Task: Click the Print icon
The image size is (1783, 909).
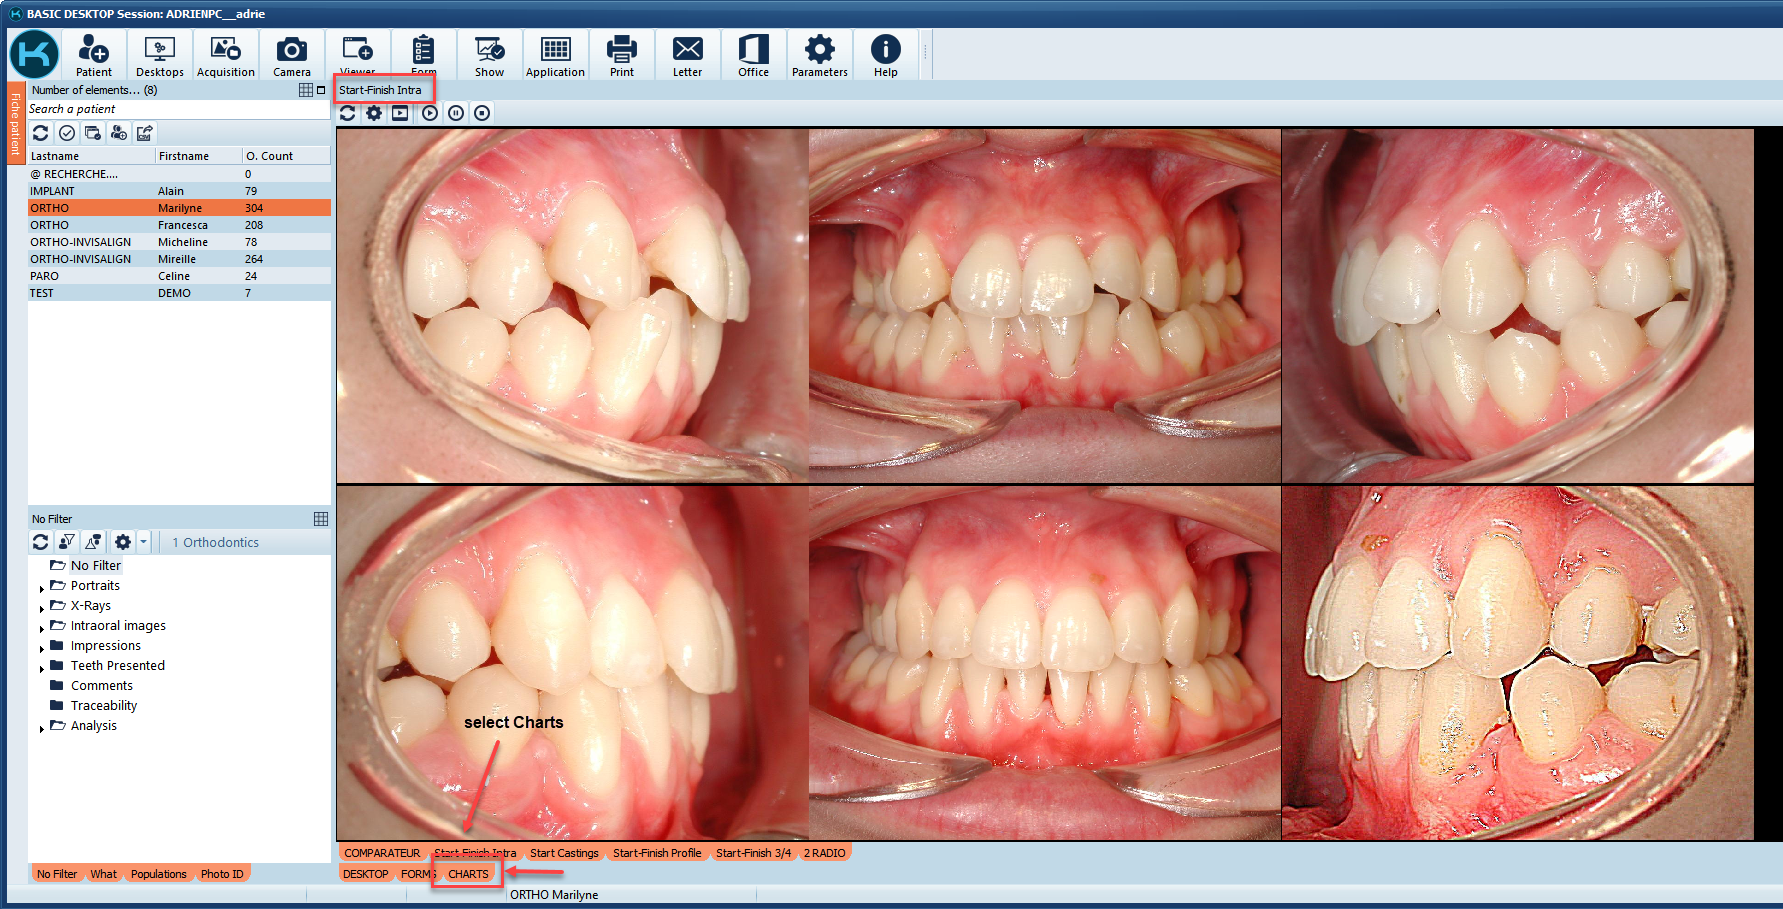Action: (621, 55)
